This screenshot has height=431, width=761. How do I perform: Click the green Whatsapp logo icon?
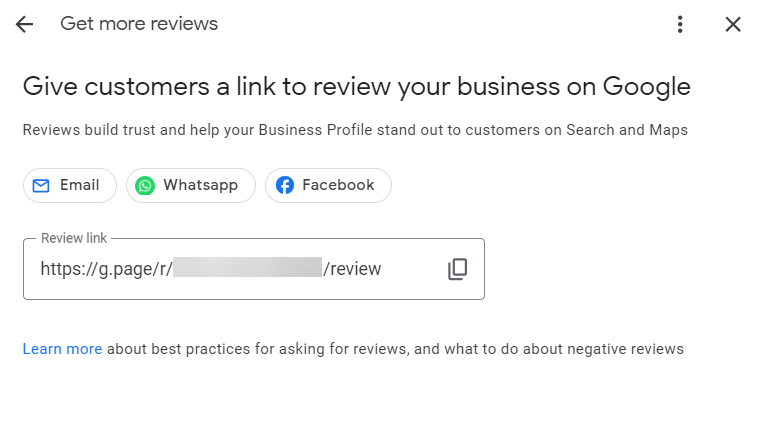[x=146, y=185]
